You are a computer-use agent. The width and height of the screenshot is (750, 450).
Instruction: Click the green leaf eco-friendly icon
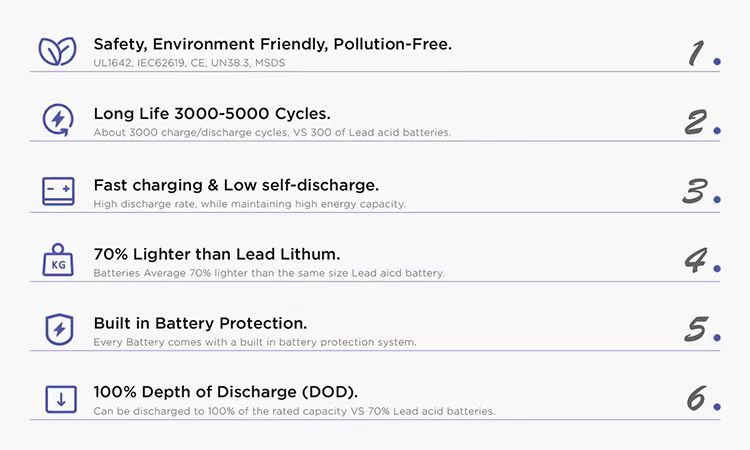(x=57, y=51)
